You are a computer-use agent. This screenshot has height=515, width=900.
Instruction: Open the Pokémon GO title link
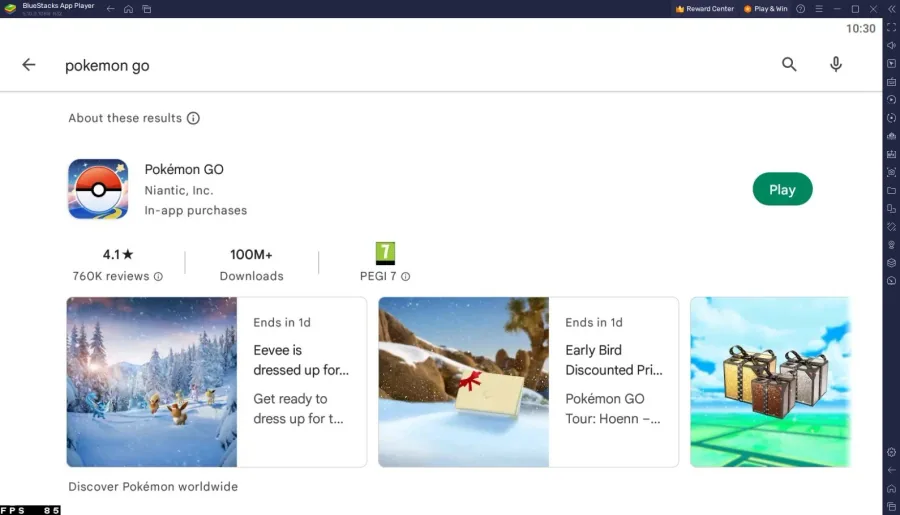click(184, 169)
